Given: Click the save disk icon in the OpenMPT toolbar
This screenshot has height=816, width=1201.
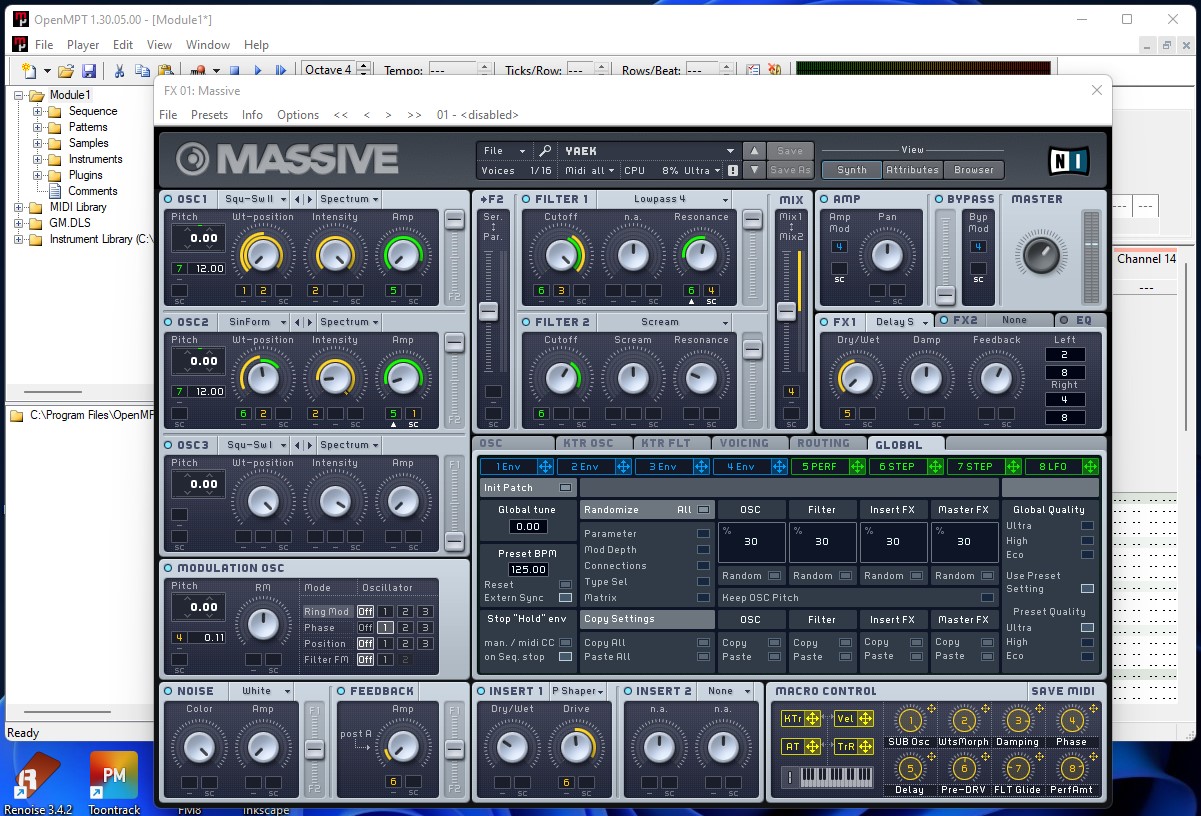Looking at the screenshot, I should (88, 71).
